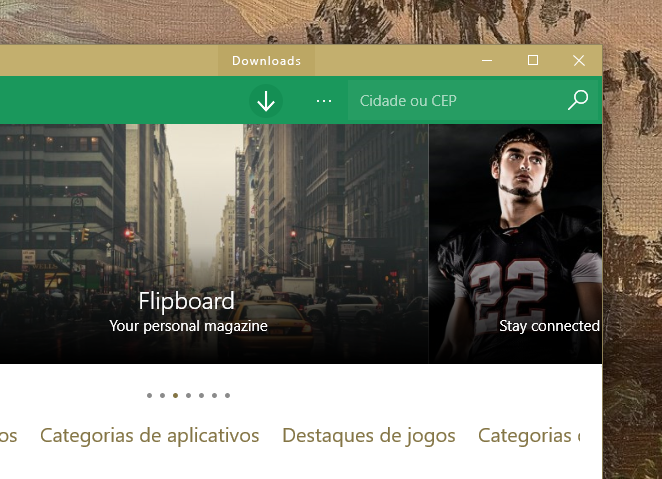The image size is (662, 479).
Task: Open the Stay connected football banner
Action: pyautogui.click(x=515, y=244)
